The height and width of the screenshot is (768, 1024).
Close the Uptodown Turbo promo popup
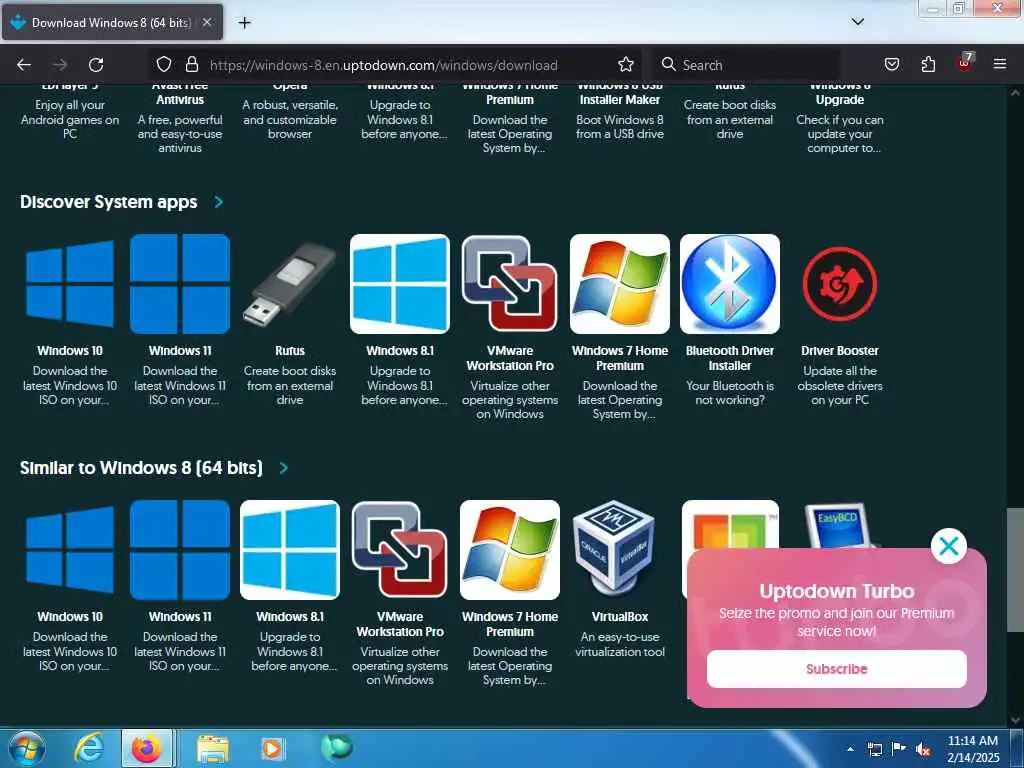click(x=949, y=546)
